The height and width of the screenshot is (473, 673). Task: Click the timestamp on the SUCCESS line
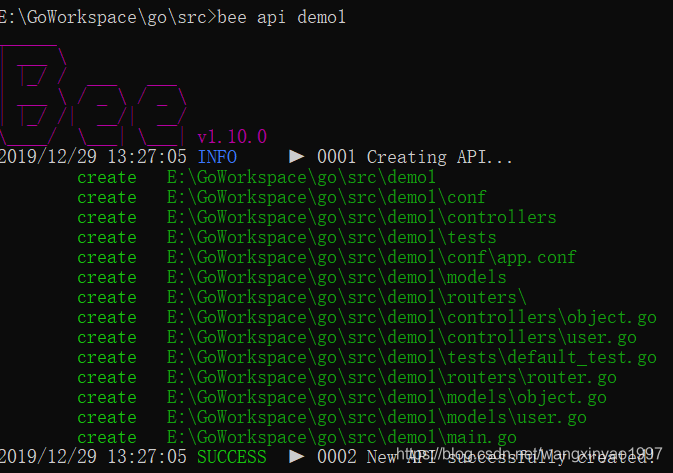point(93,457)
